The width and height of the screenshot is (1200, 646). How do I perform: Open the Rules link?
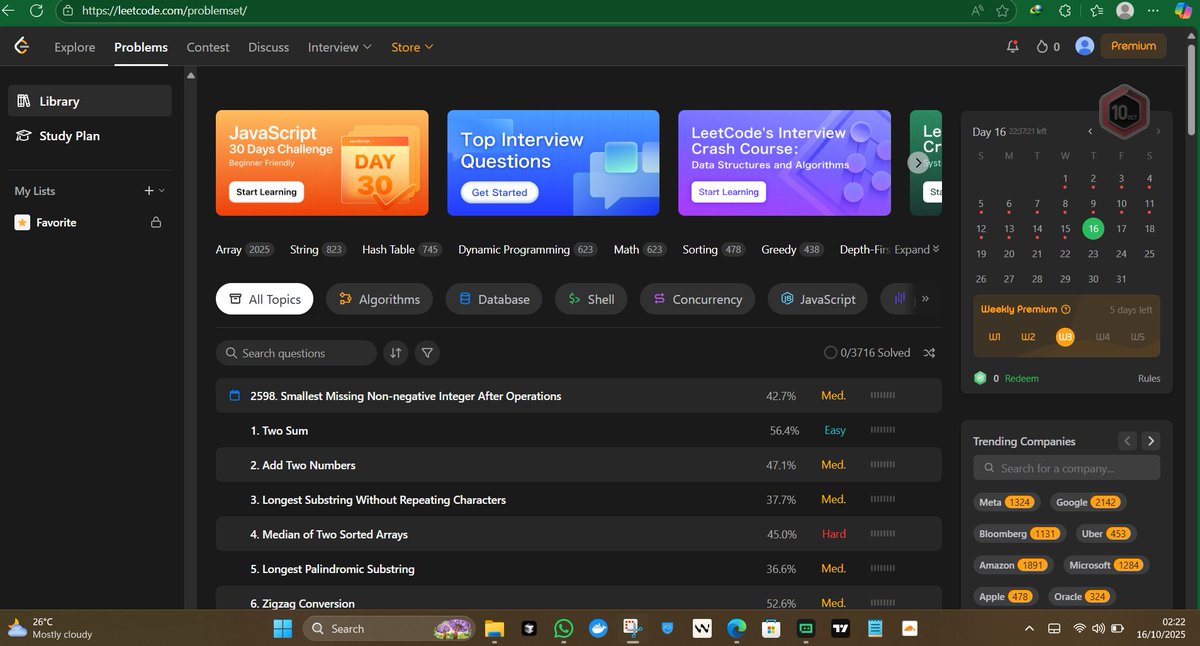point(1149,378)
